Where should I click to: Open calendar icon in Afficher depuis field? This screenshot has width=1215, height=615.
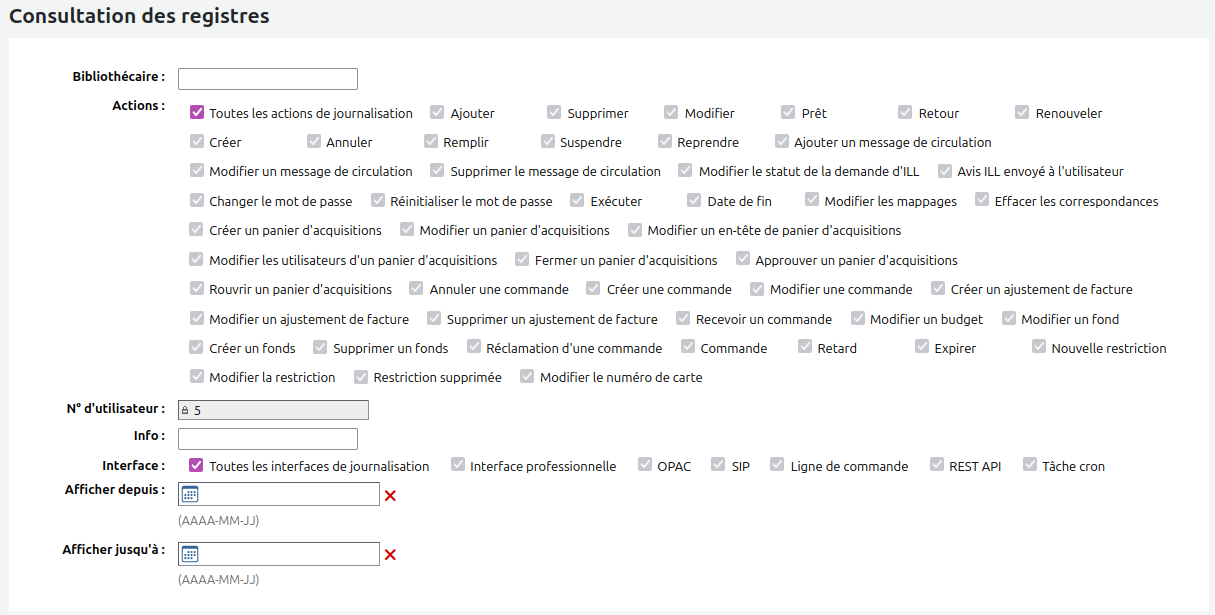190,494
